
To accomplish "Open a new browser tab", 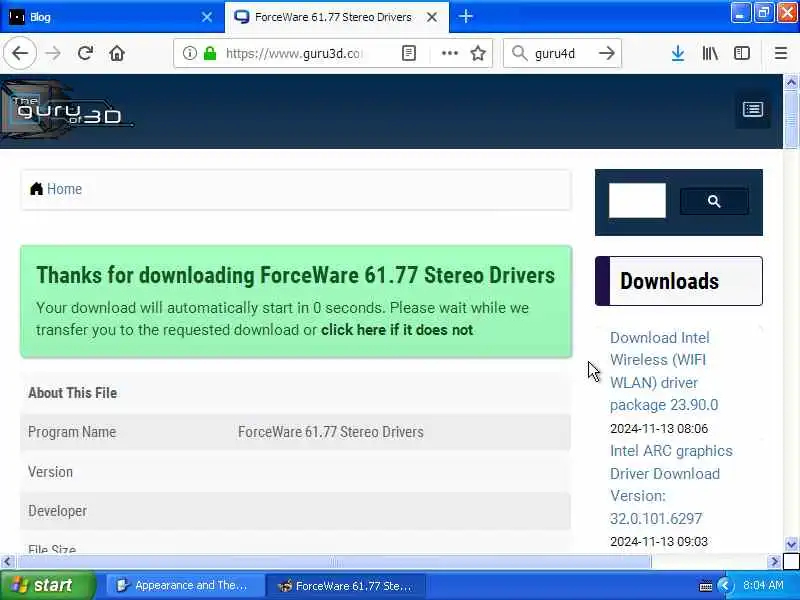I will coord(465,17).
